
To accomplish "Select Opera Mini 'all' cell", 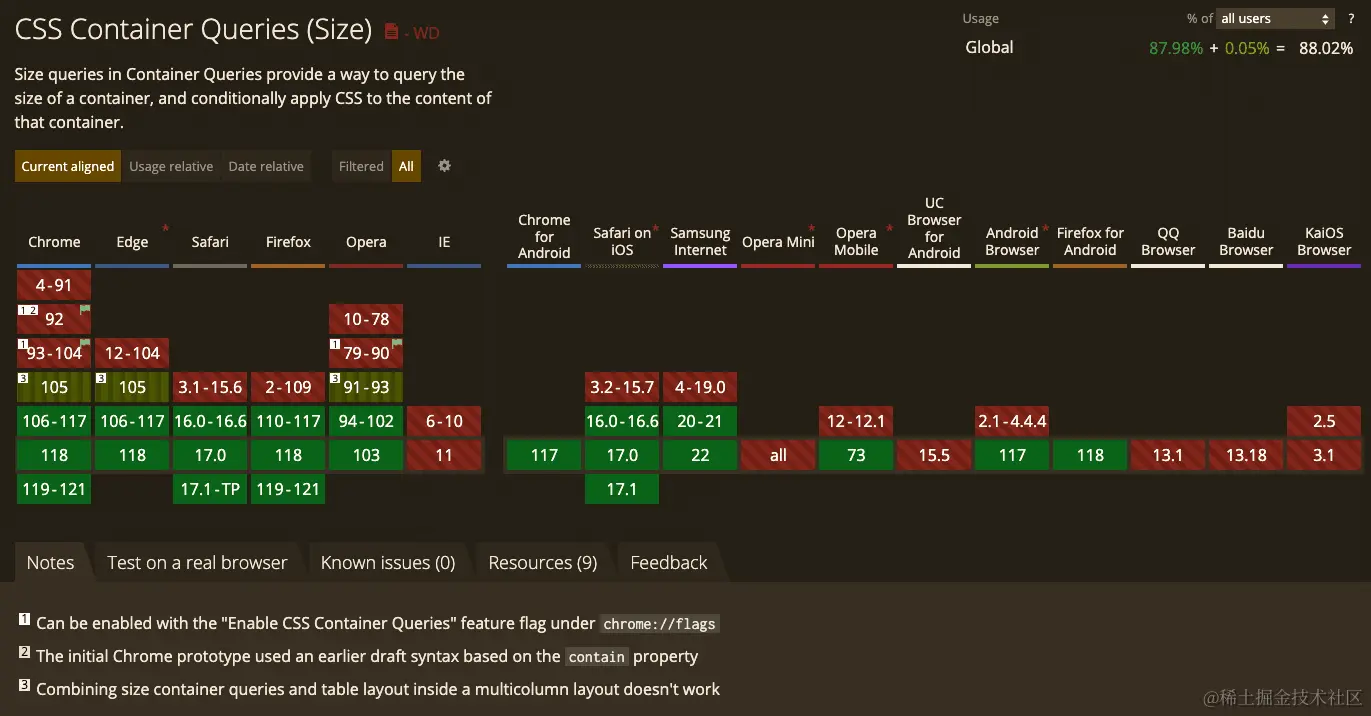I will tap(778, 455).
